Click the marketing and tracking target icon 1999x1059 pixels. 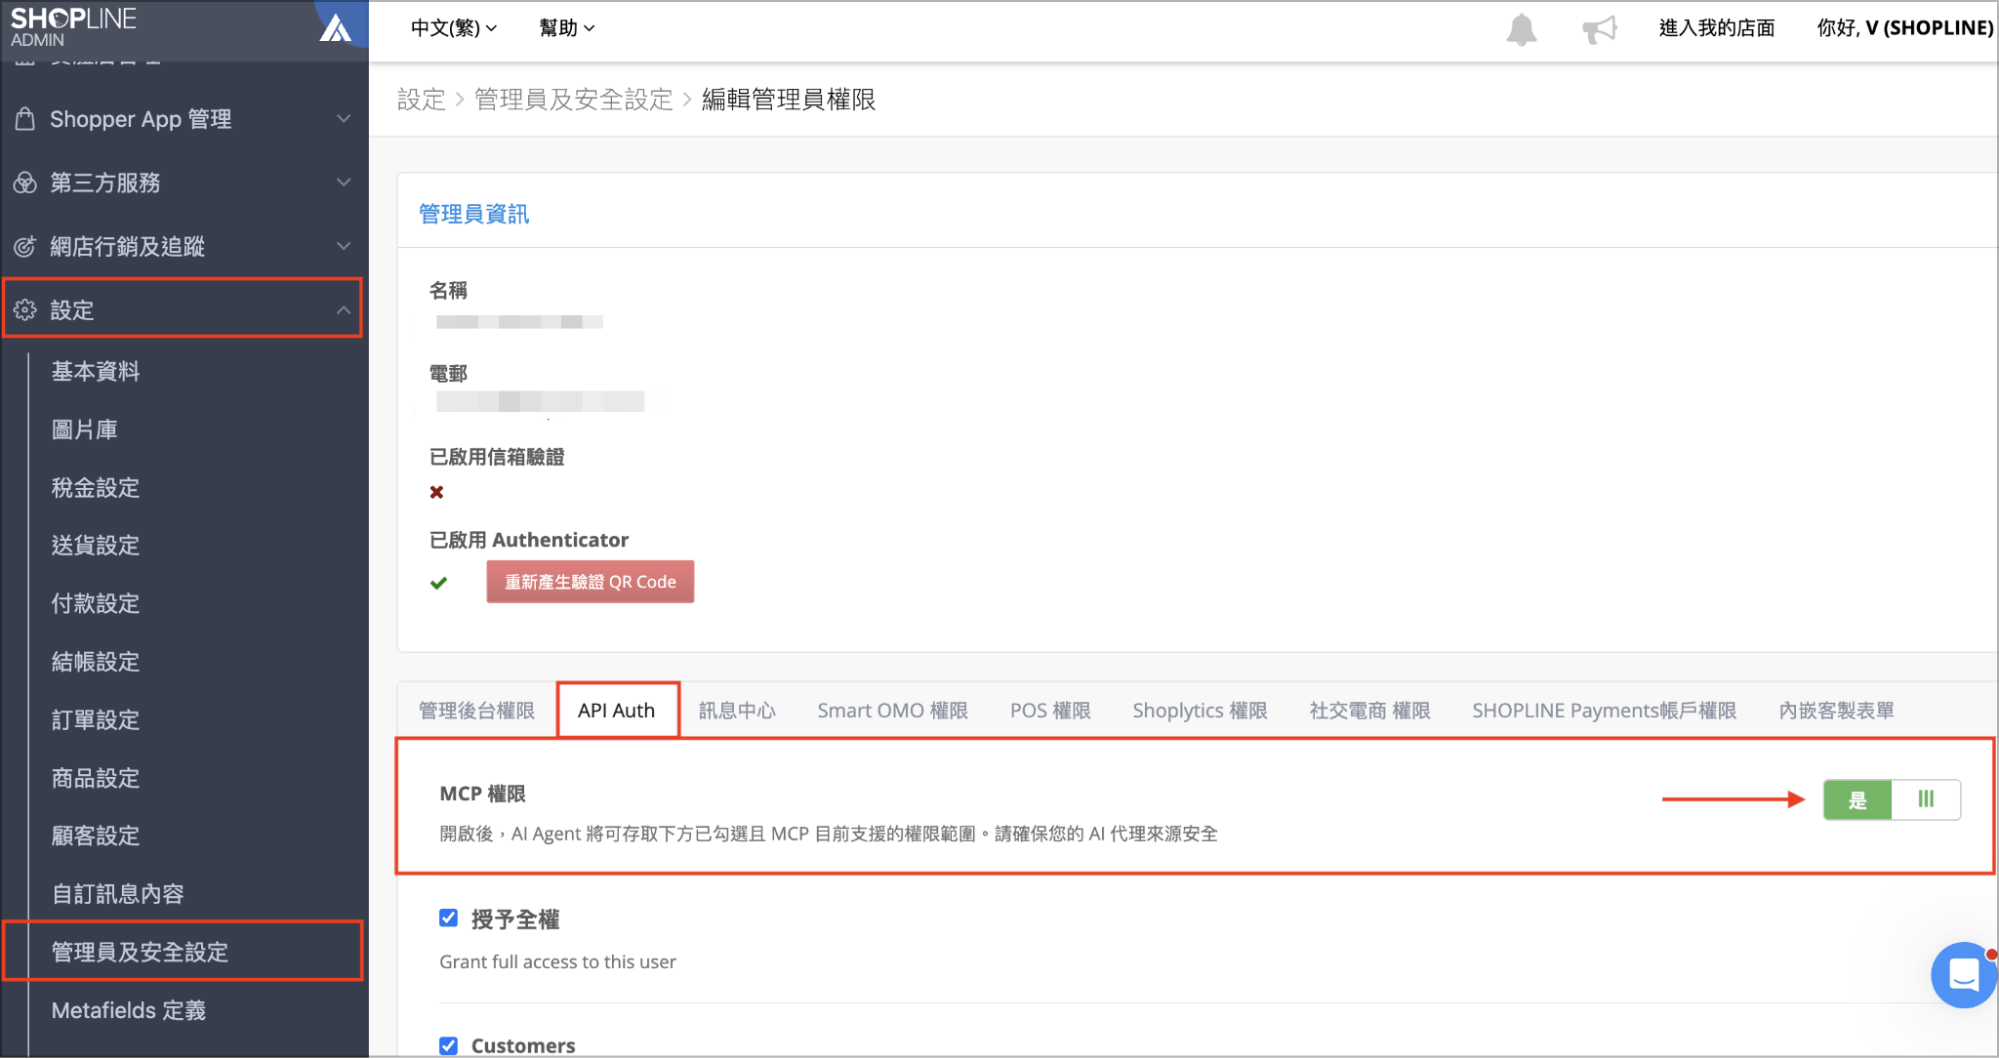[25, 246]
